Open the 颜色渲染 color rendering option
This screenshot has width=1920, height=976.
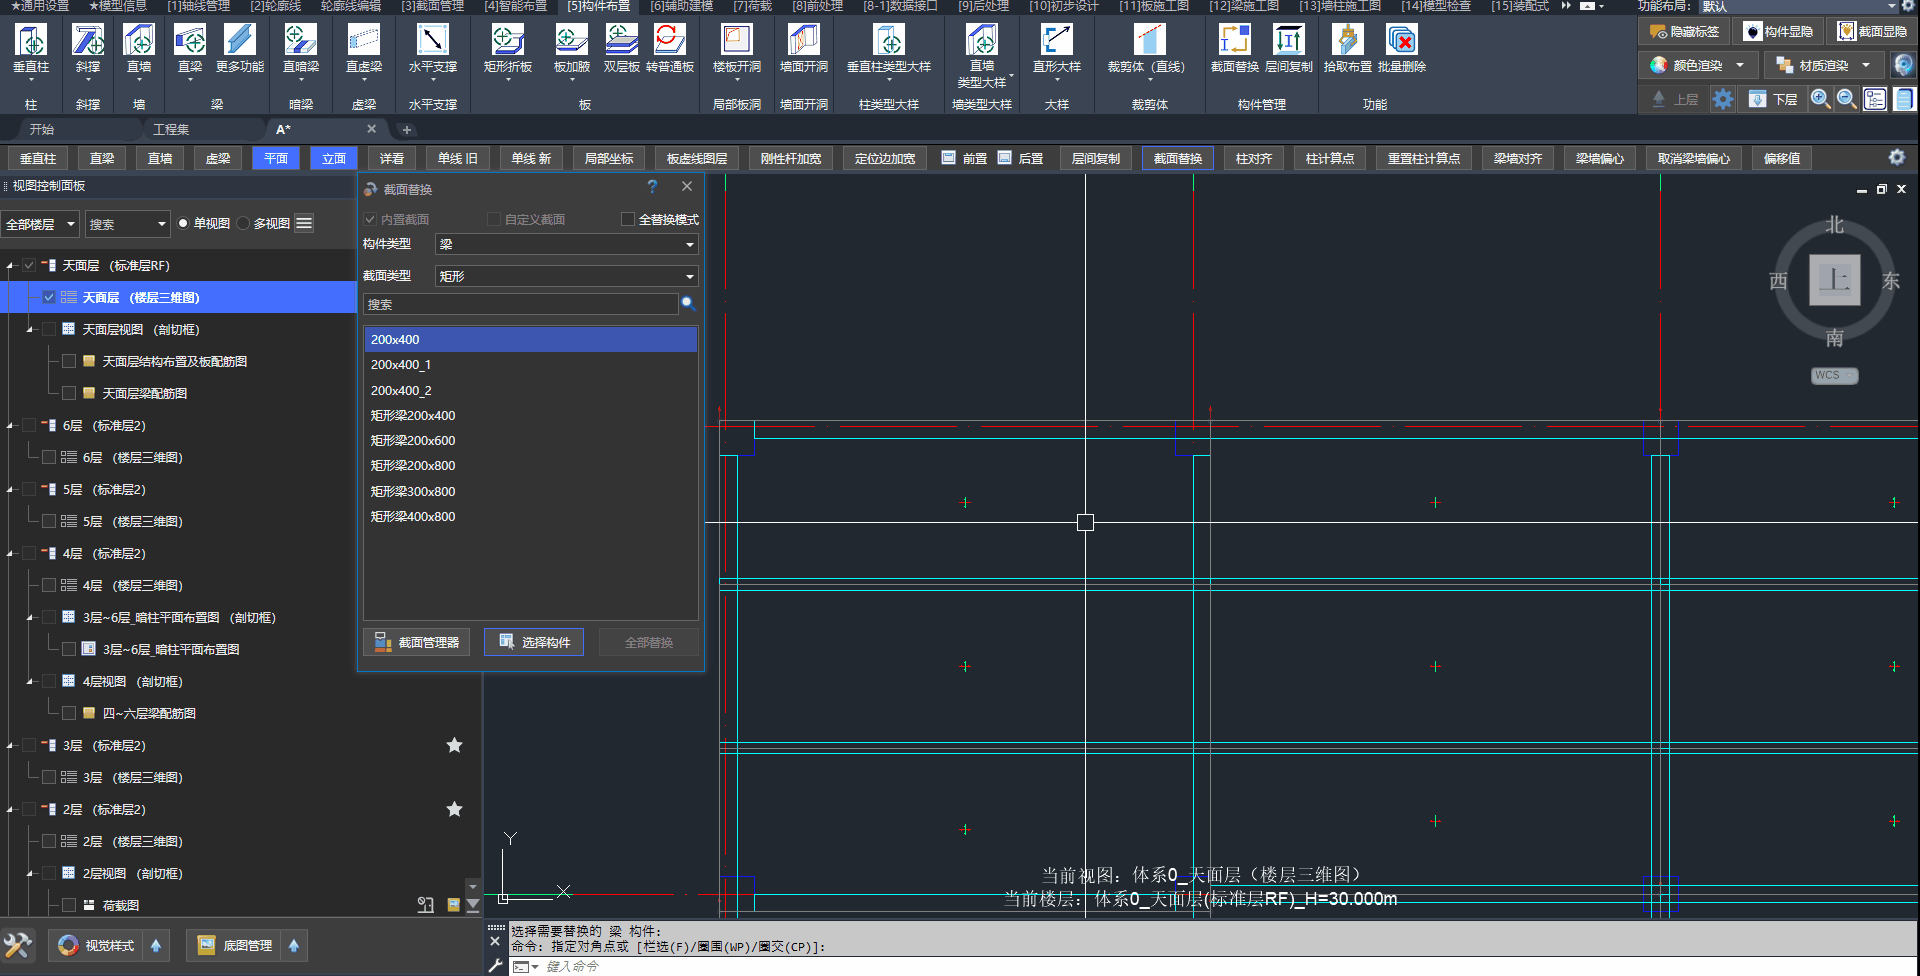coord(1697,65)
